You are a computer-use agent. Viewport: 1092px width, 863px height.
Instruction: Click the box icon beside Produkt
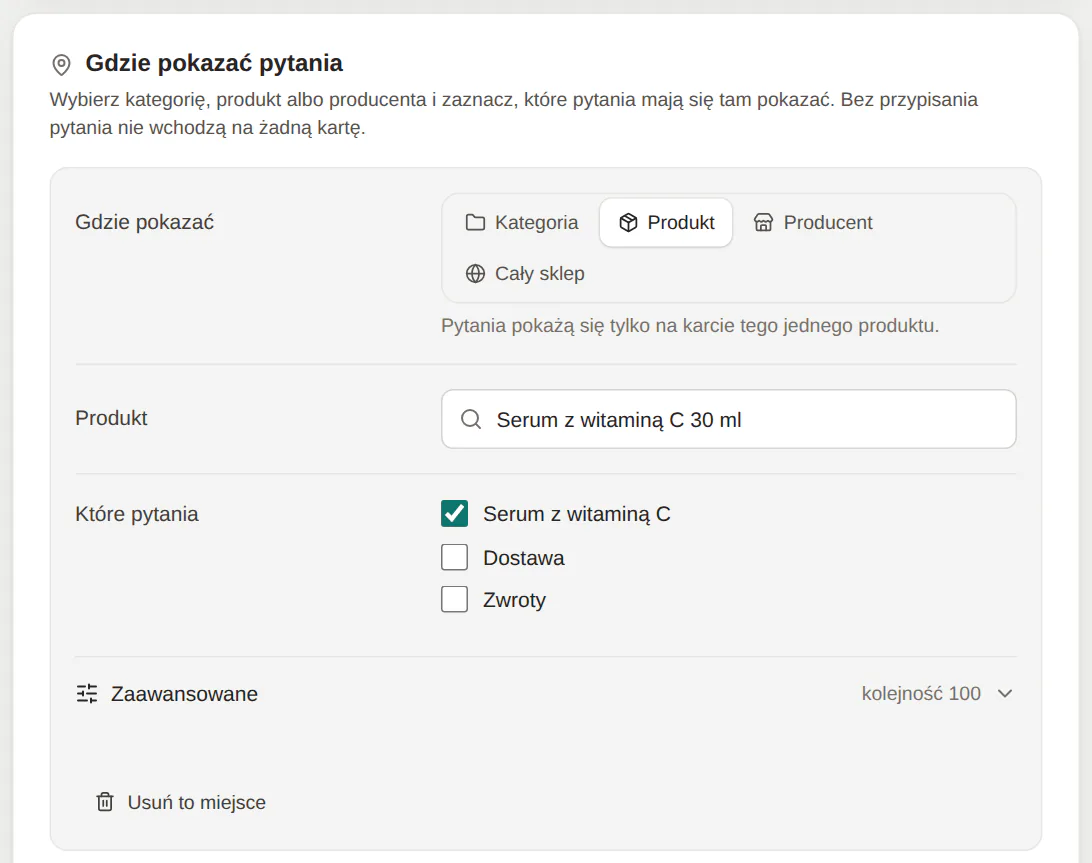coord(628,223)
